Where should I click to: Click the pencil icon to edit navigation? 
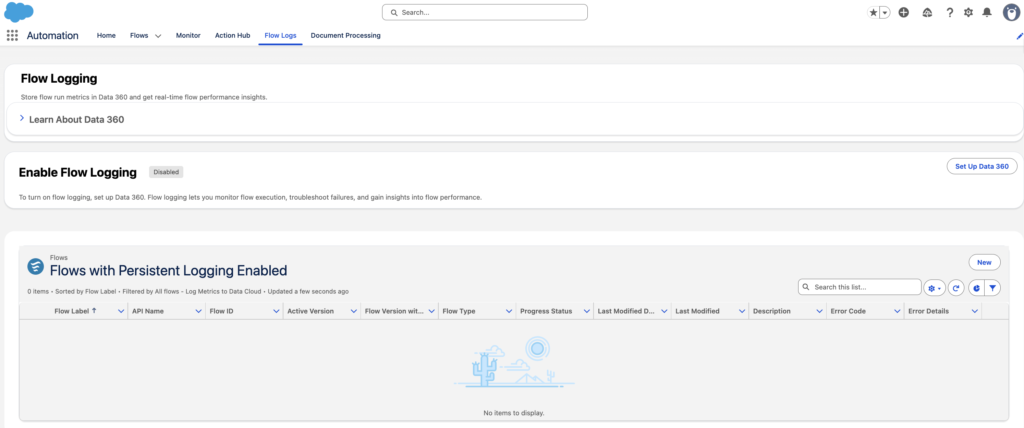[1019, 36]
